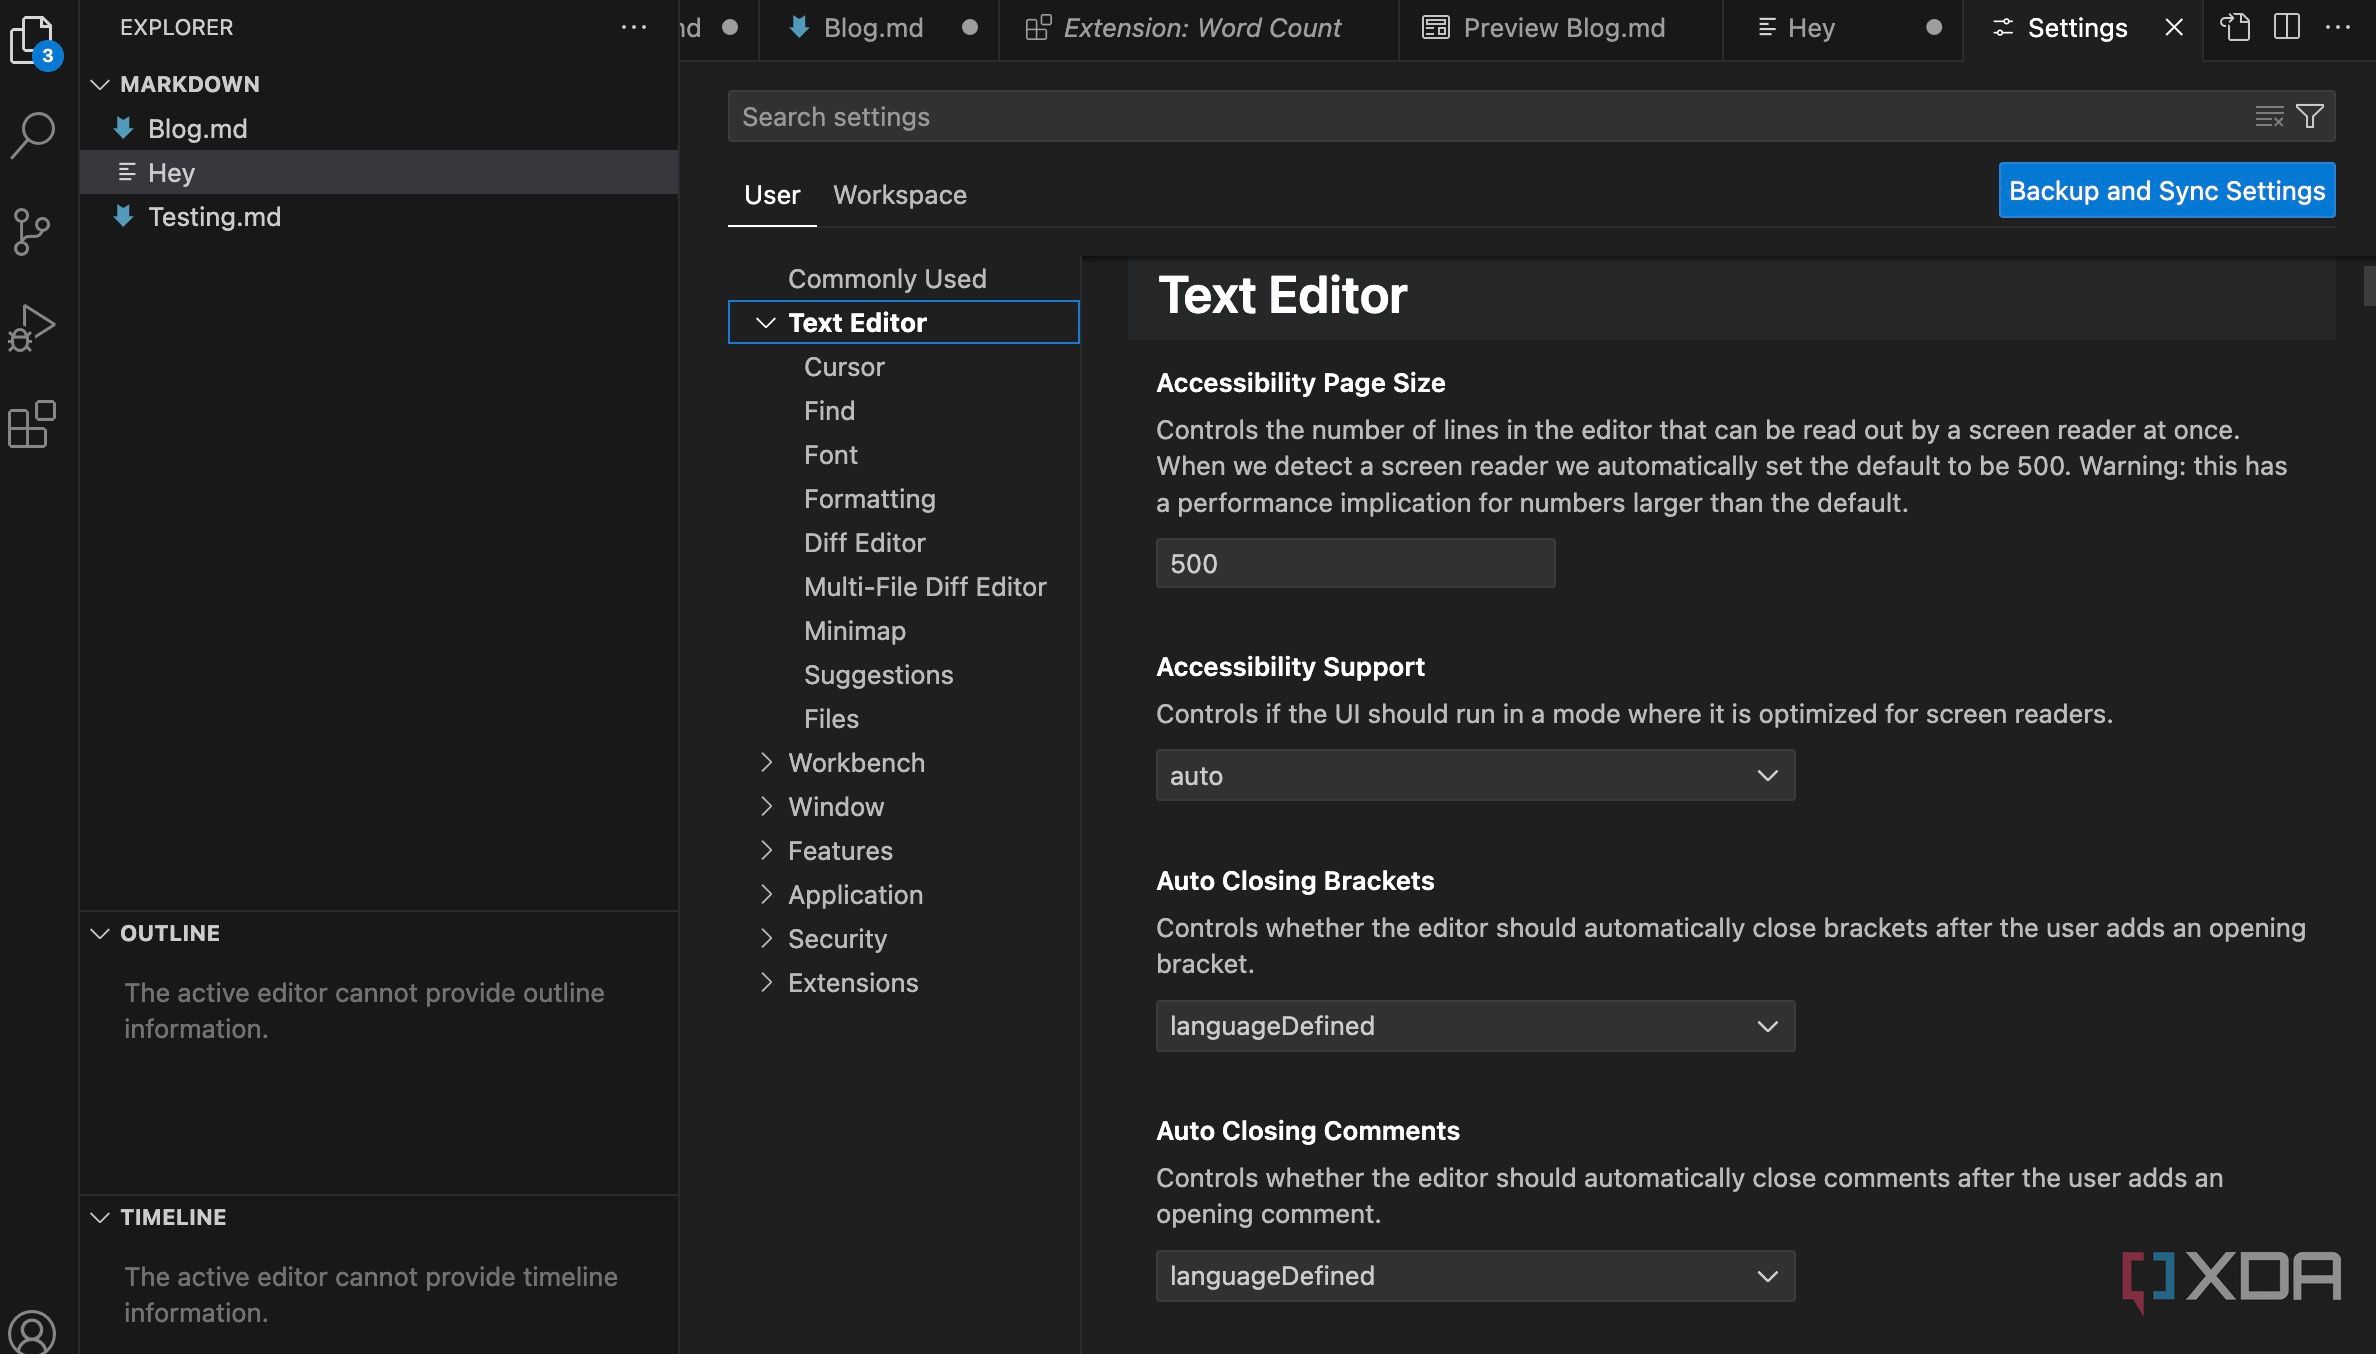Open the Source Control view

32,231
